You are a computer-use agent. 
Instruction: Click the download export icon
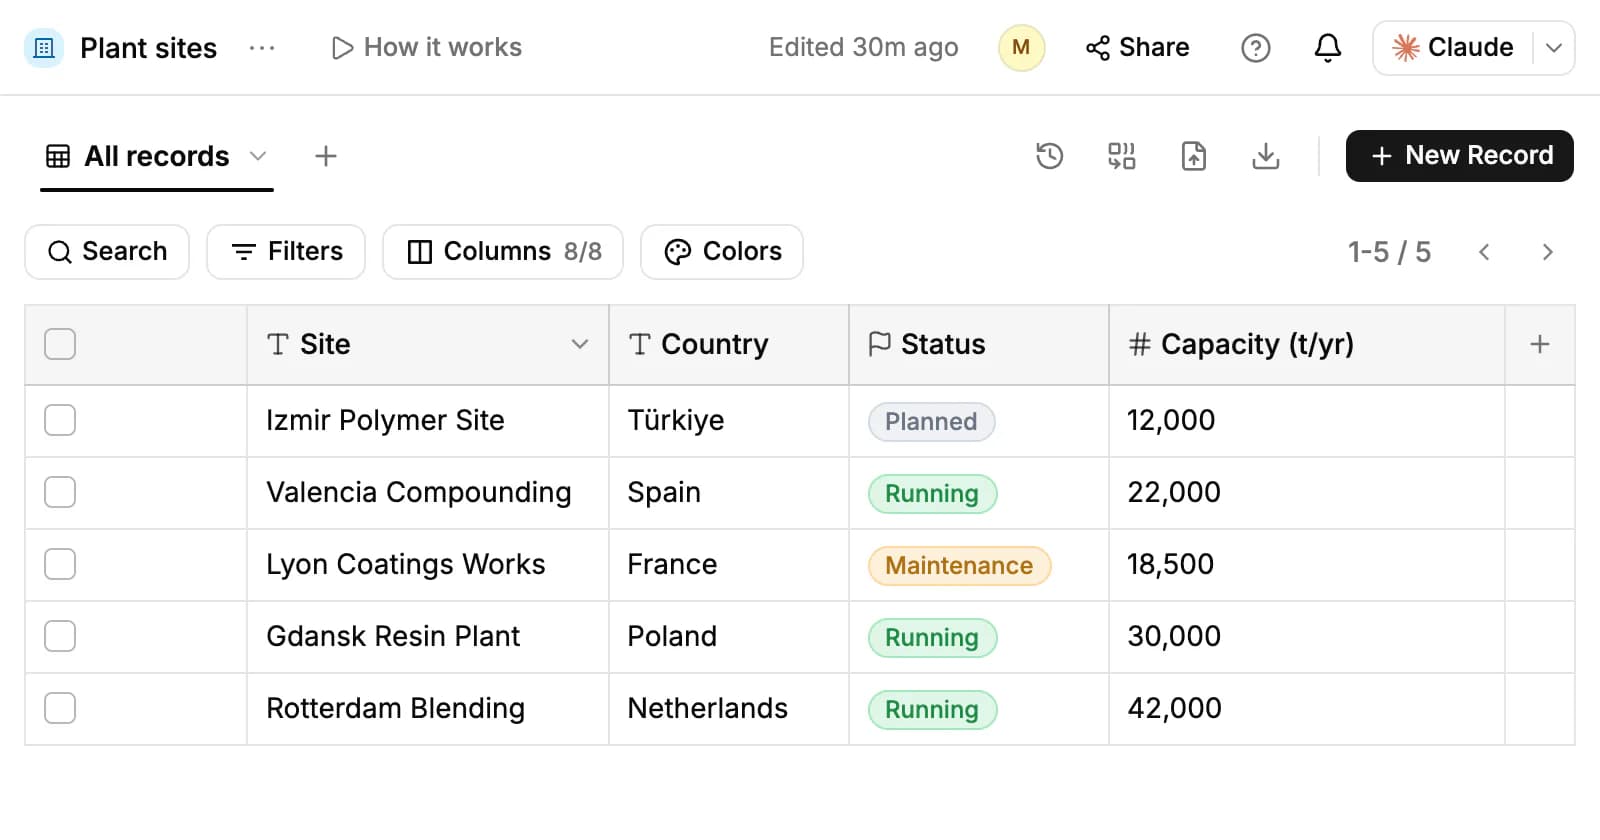tap(1265, 156)
